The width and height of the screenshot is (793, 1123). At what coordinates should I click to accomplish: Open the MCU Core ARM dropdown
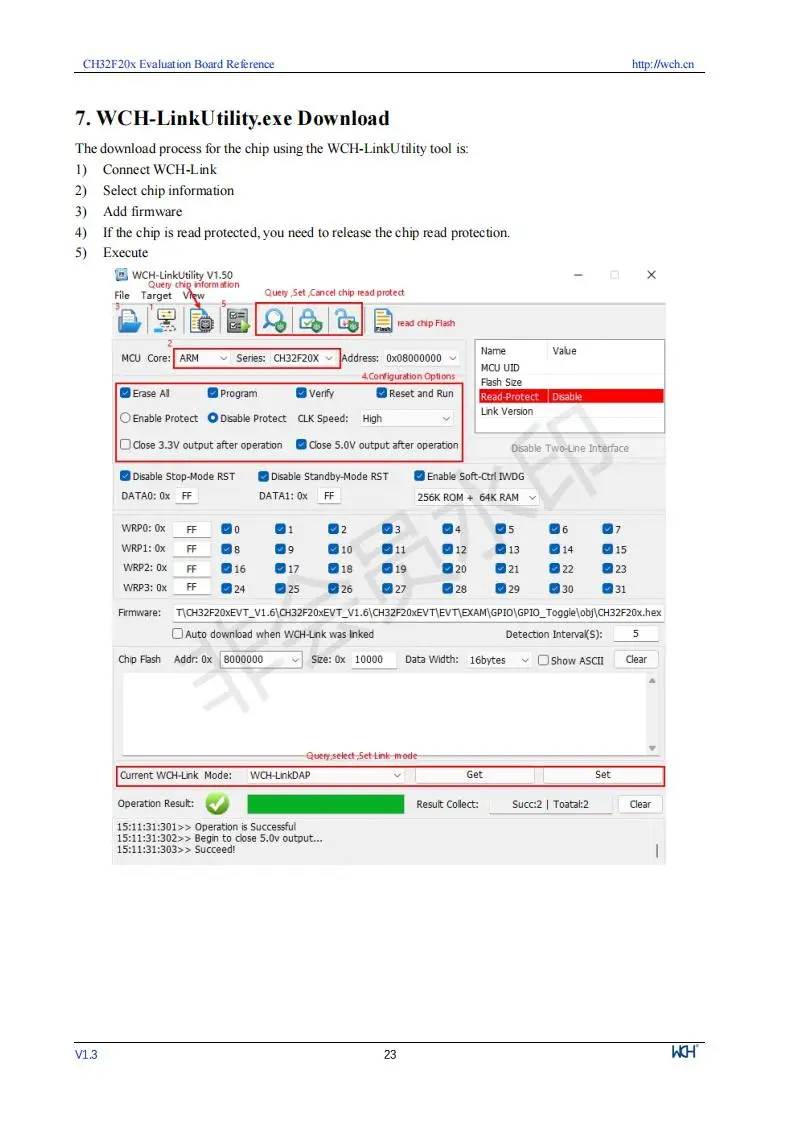click(202, 358)
